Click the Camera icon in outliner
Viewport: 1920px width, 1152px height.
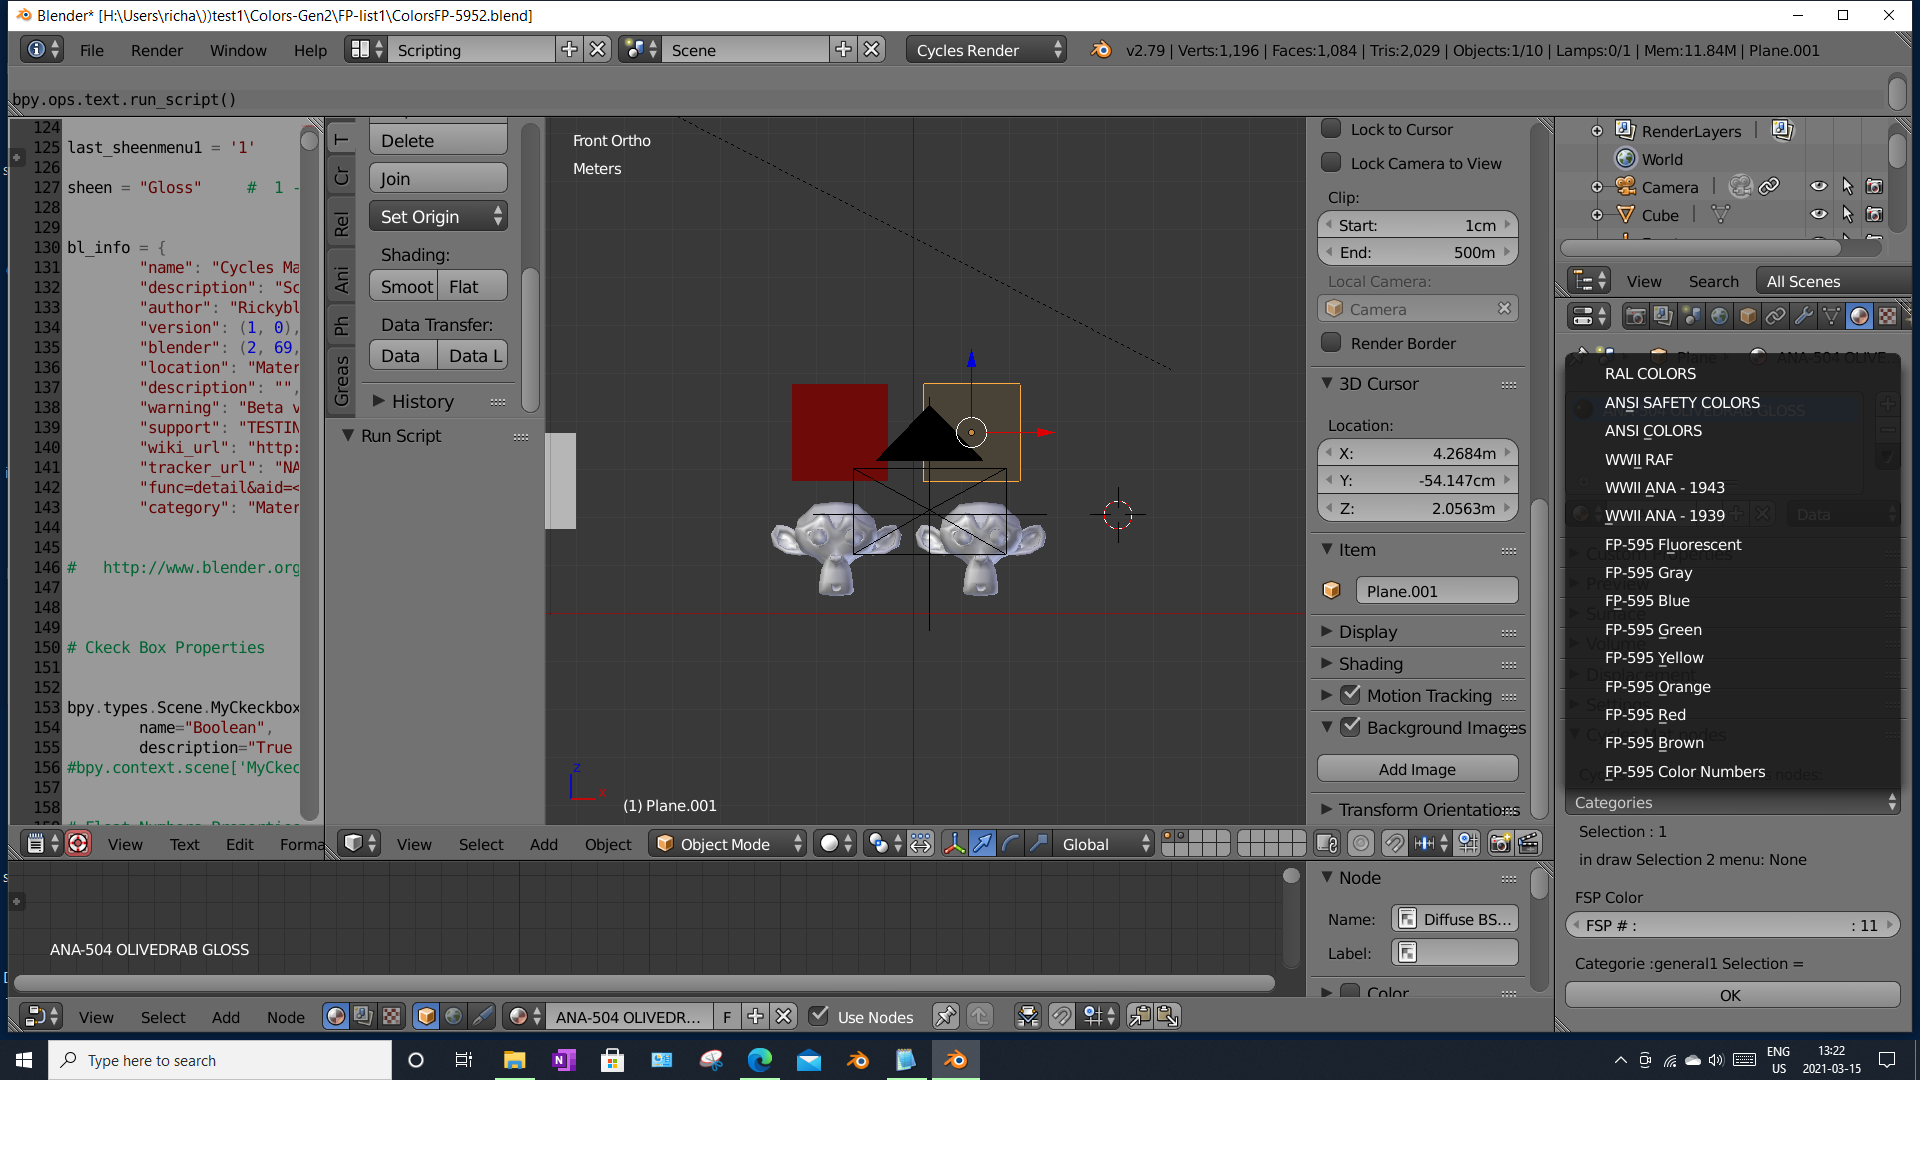click(1622, 187)
